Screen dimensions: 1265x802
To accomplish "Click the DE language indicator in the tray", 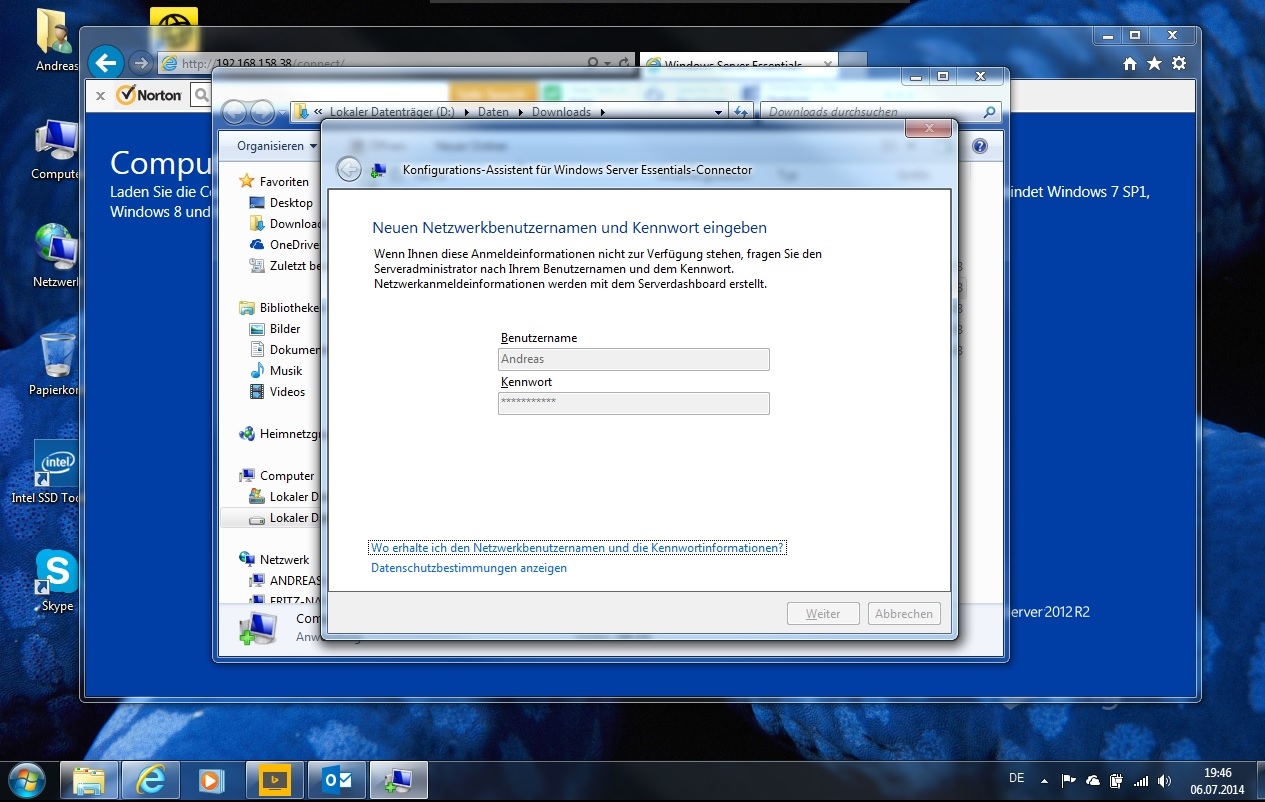I will [1017, 777].
